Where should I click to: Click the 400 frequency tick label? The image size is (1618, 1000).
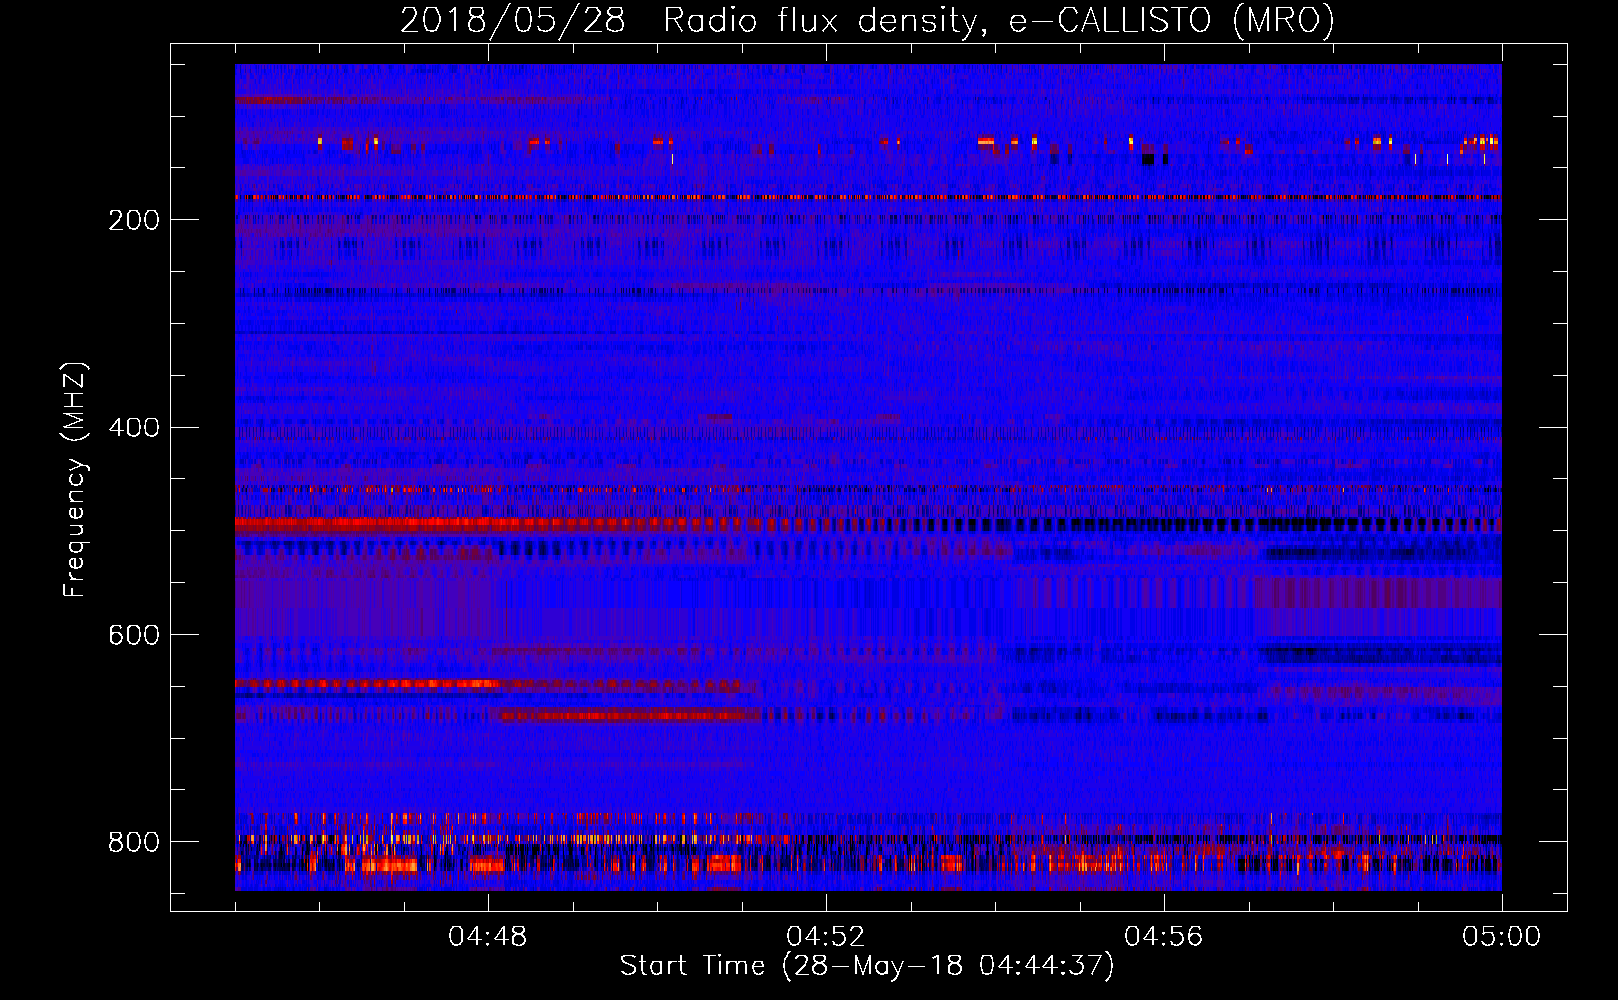[x=134, y=428]
